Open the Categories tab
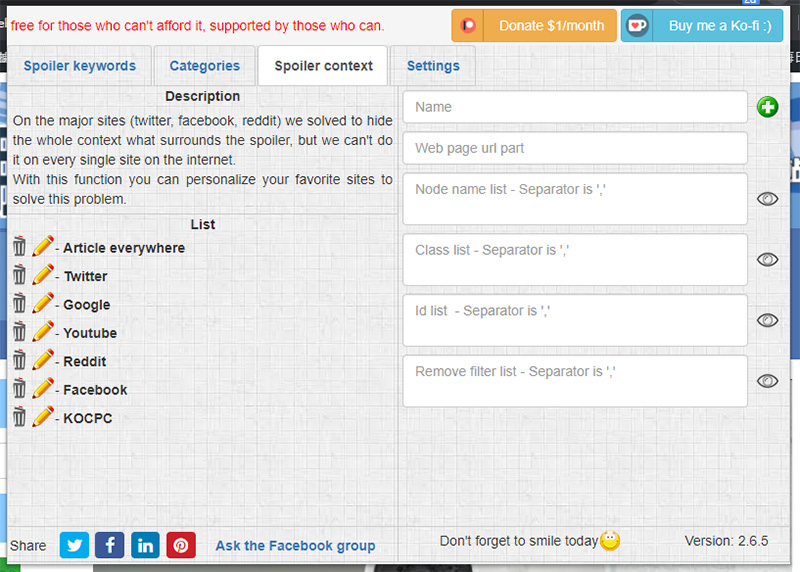This screenshot has width=800, height=572. click(x=205, y=66)
